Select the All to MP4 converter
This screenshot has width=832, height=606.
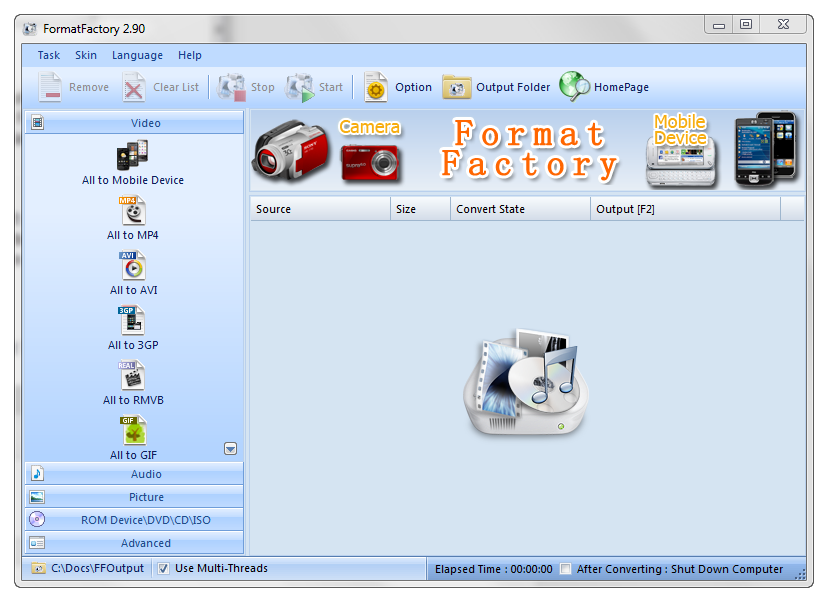133,218
